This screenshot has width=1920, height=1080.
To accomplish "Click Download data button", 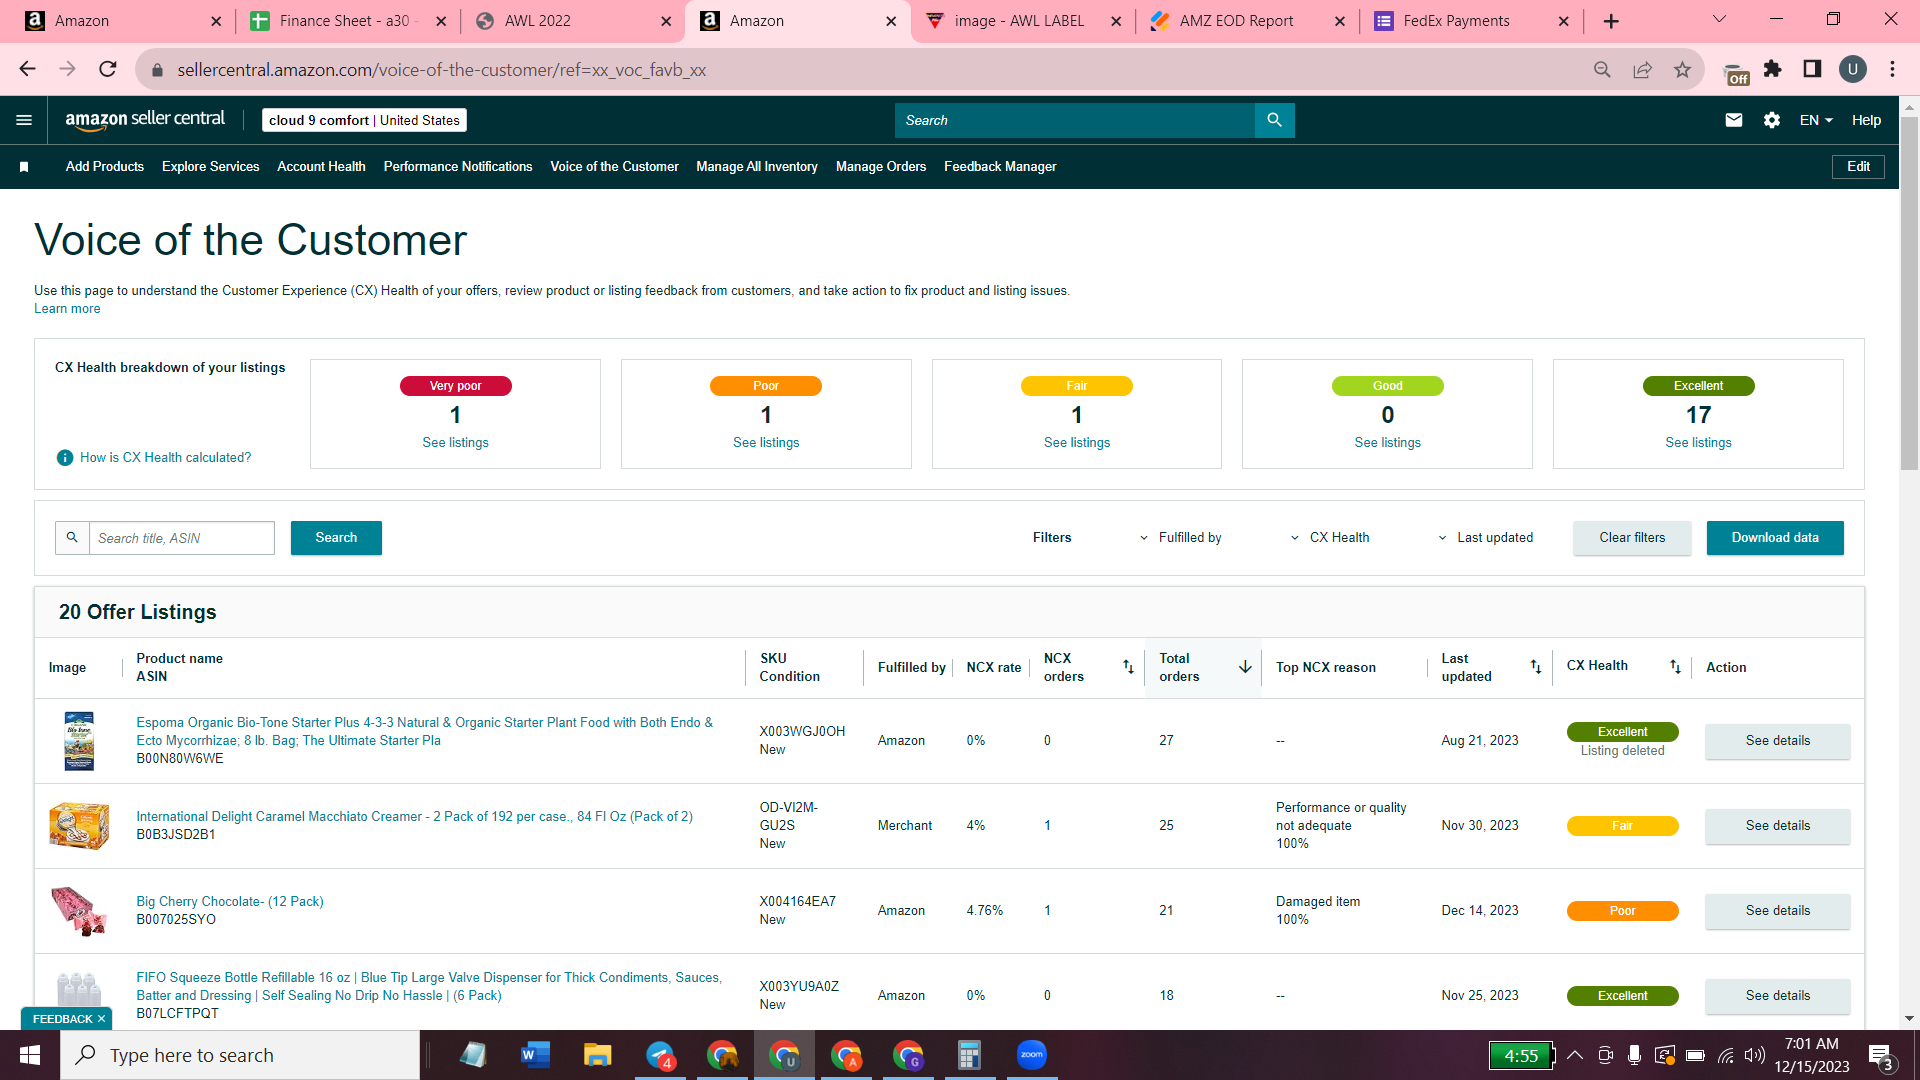I will (1775, 538).
